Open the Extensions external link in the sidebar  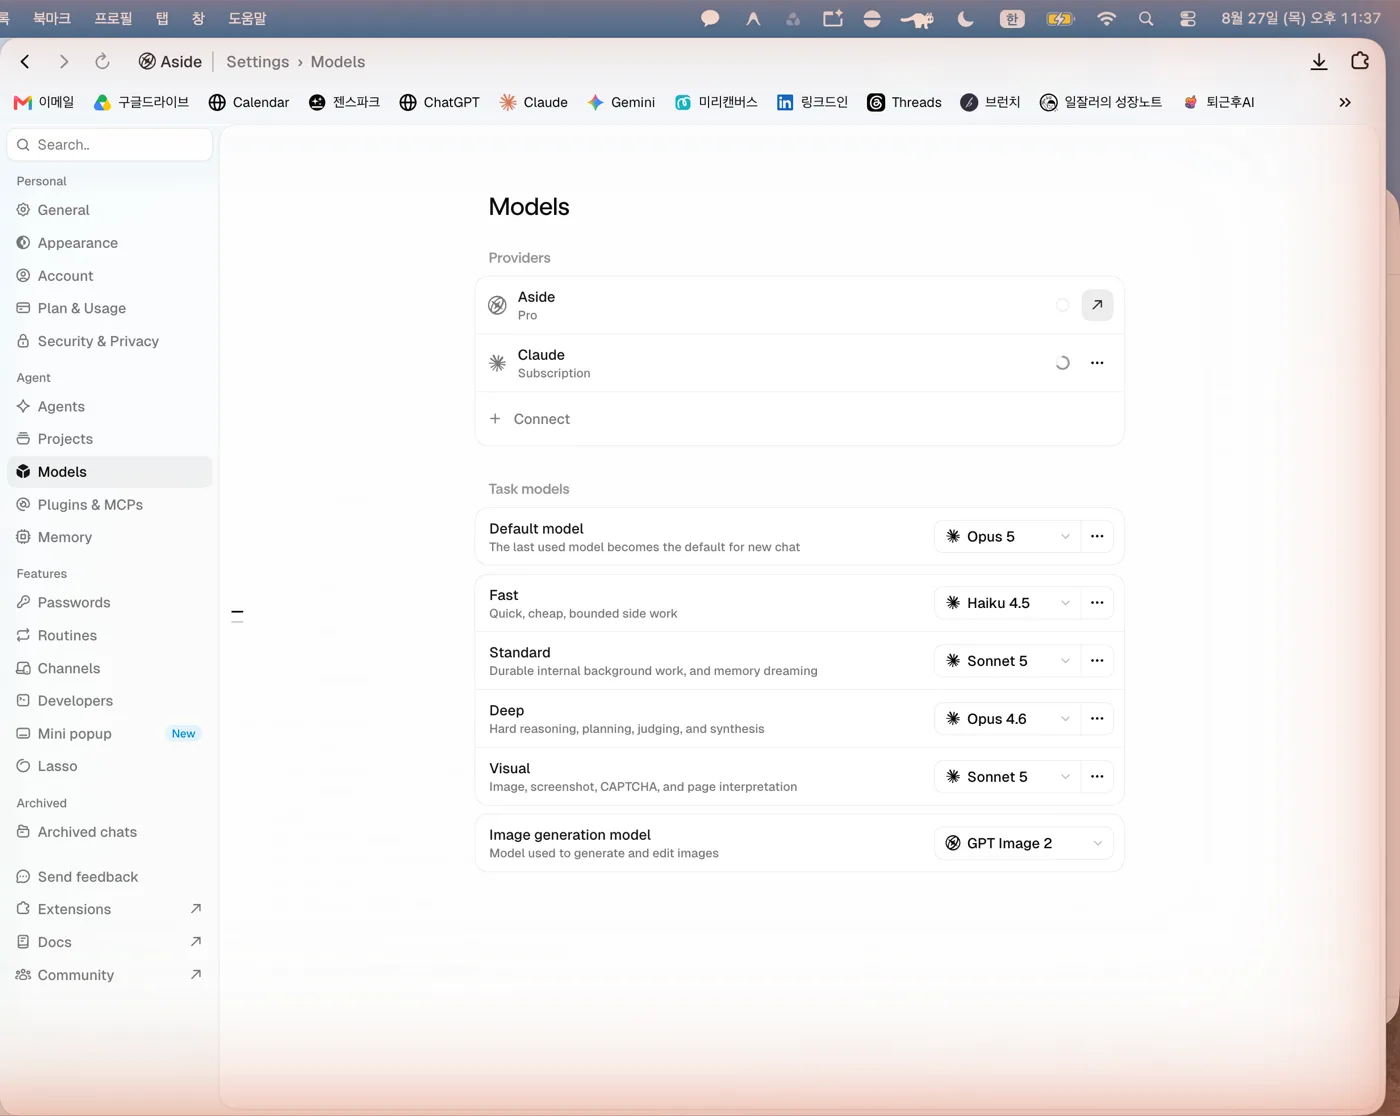point(110,909)
